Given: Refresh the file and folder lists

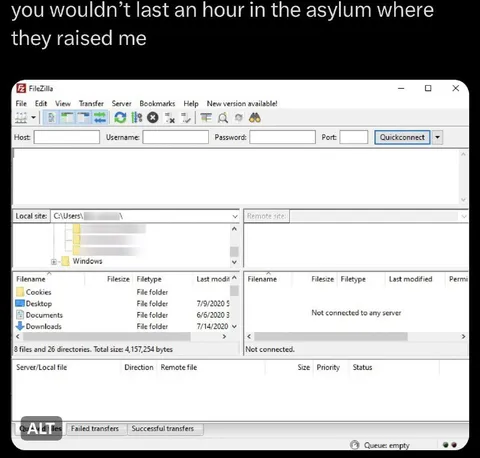Looking at the screenshot, I should click(120, 118).
